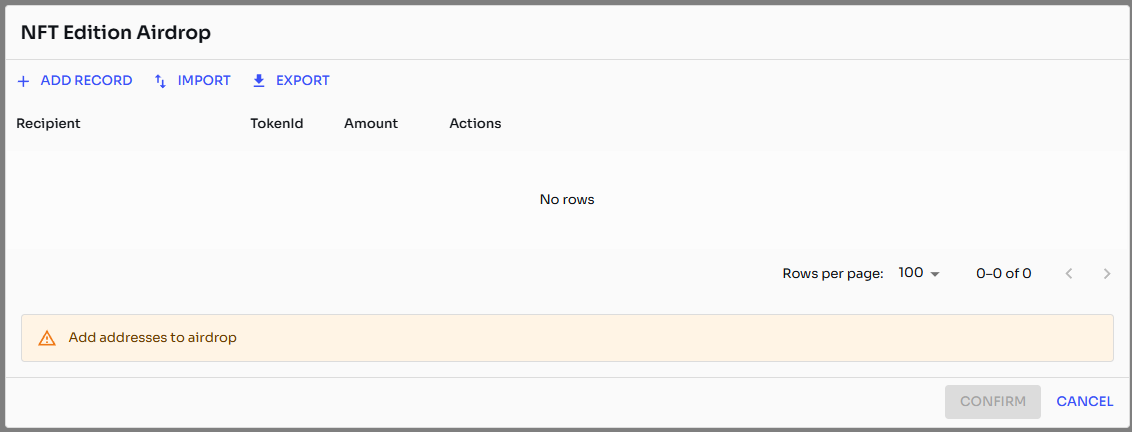Screen dimensions: 1132x432
Task: Click the download arrow export icon
Action: 259,81
